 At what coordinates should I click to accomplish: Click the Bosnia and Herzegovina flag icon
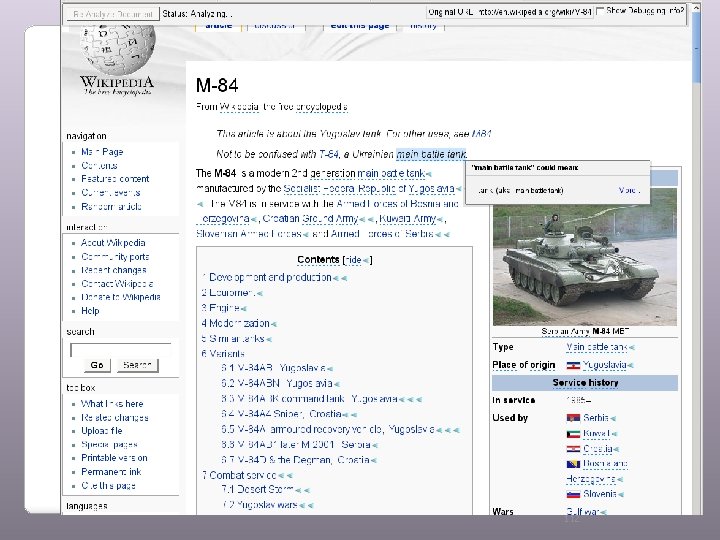coord(573,464)
